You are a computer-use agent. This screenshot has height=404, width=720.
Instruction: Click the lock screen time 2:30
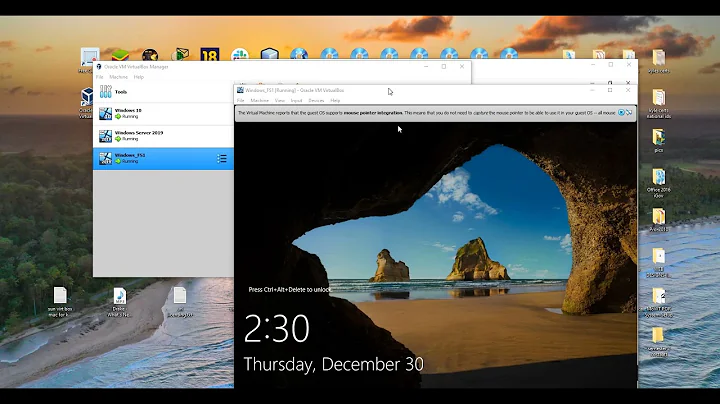[x=276, y=328]
